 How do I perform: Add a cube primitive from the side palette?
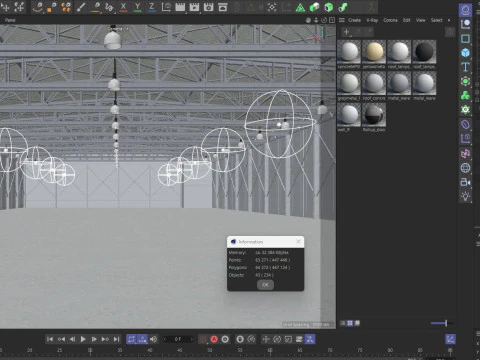click(x=465, y=53)
